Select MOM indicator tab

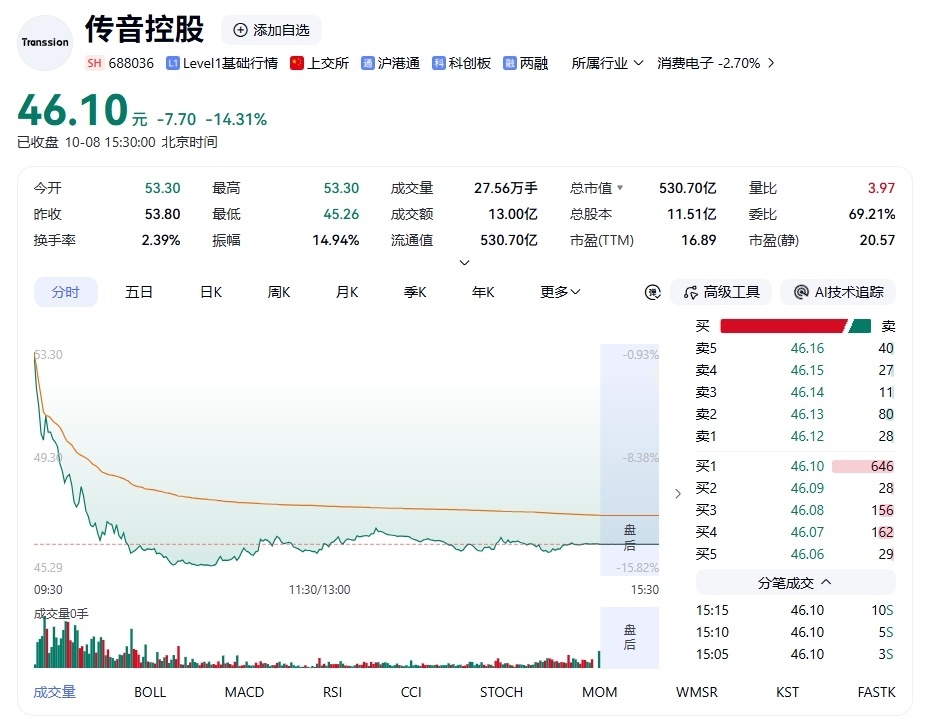pos(599,692)
